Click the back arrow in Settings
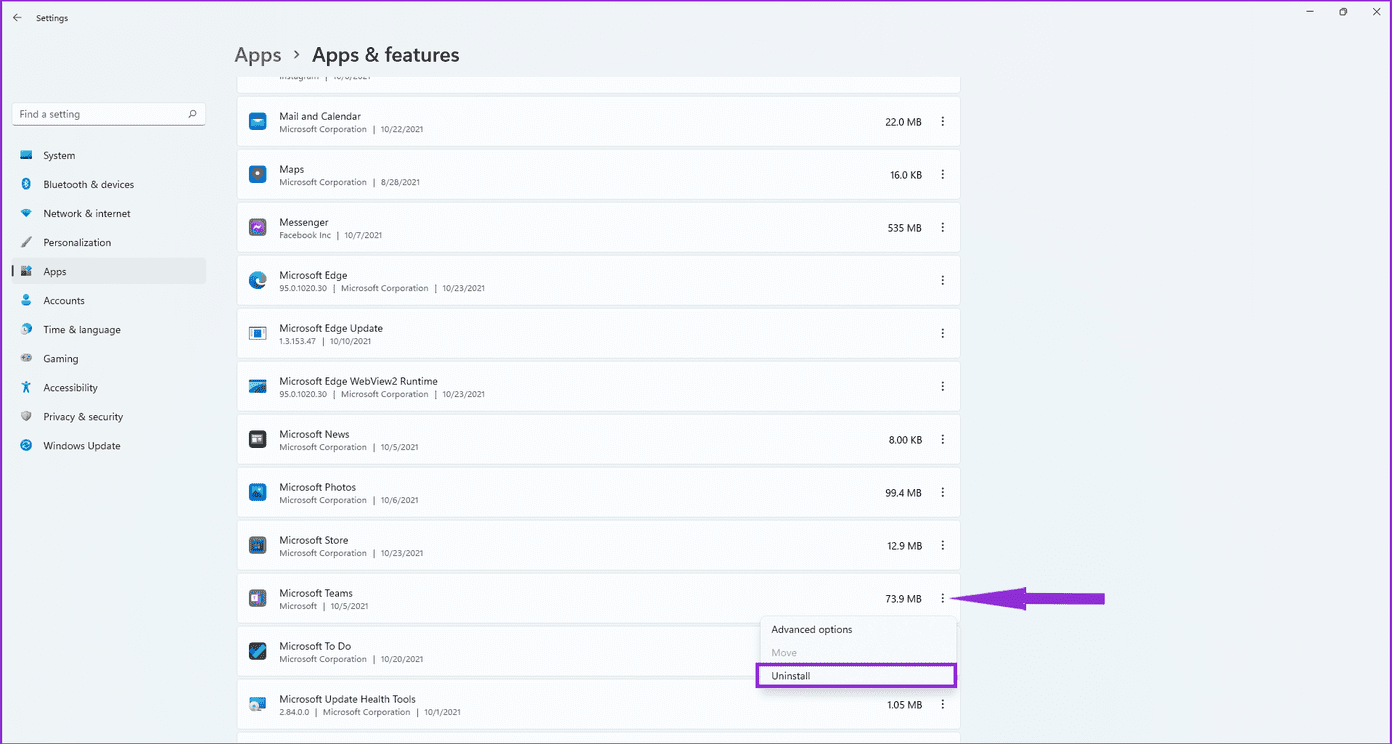Viewport: 1392px width, 744px height. click(17, 18)
